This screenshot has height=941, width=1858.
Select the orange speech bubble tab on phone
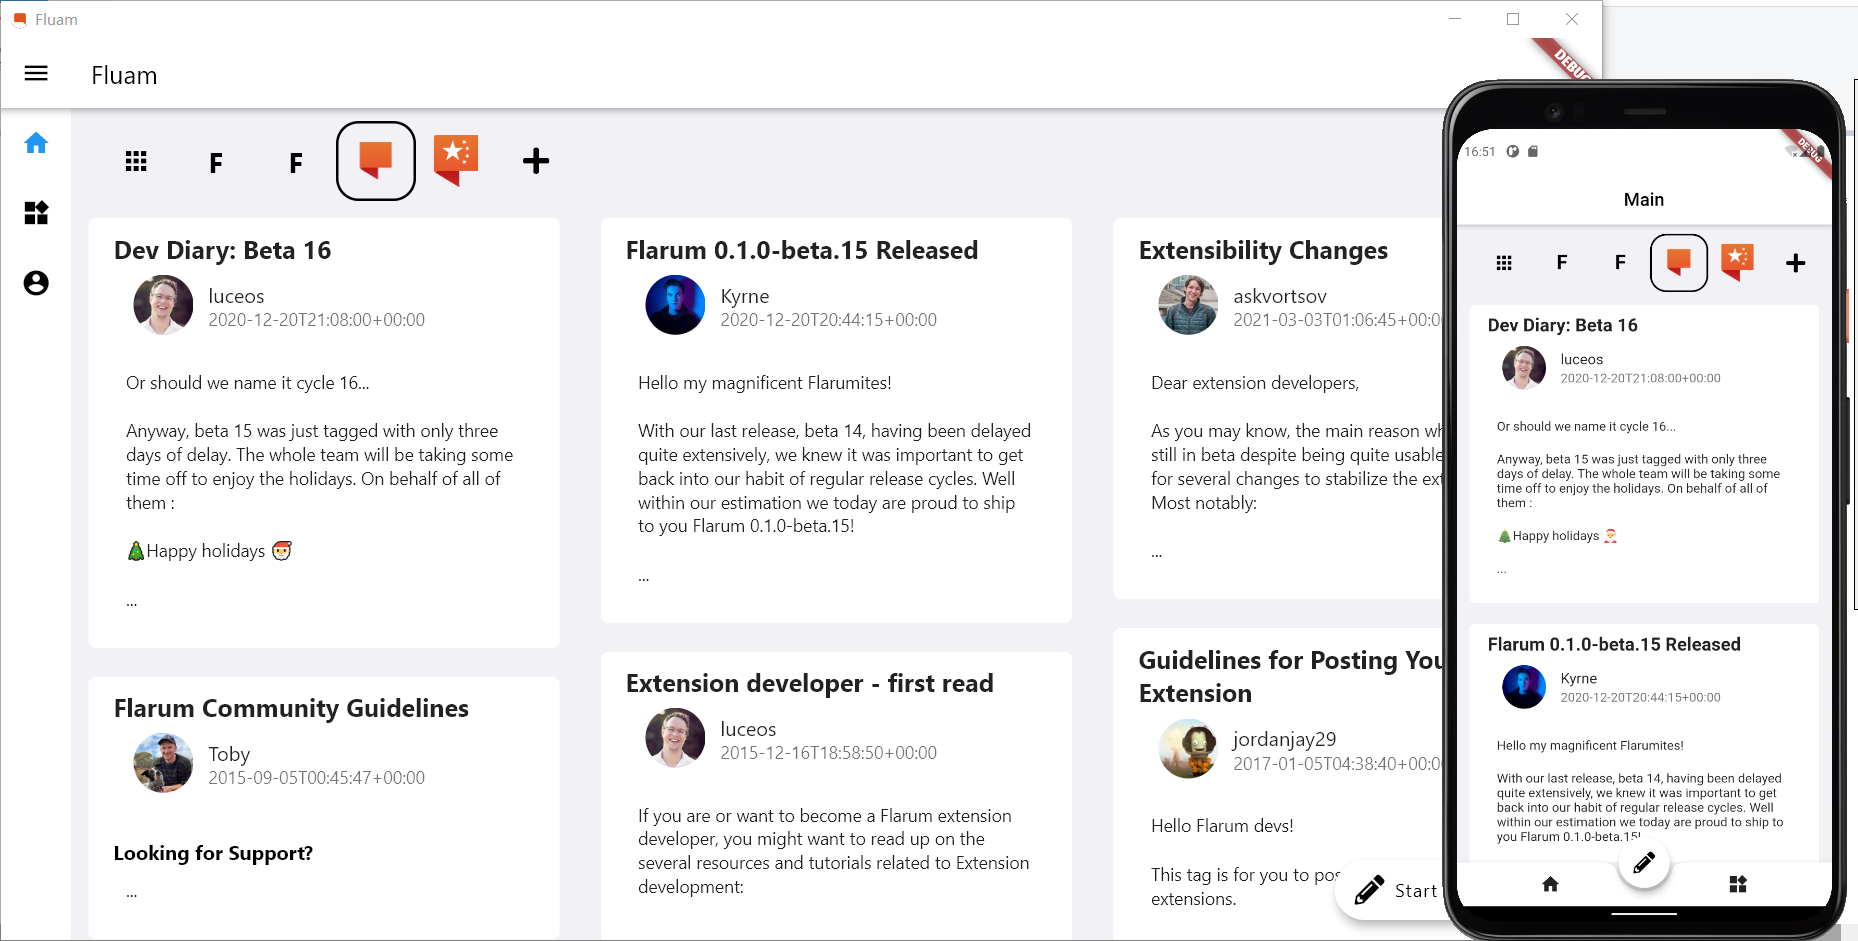[x=1679, y=263]
